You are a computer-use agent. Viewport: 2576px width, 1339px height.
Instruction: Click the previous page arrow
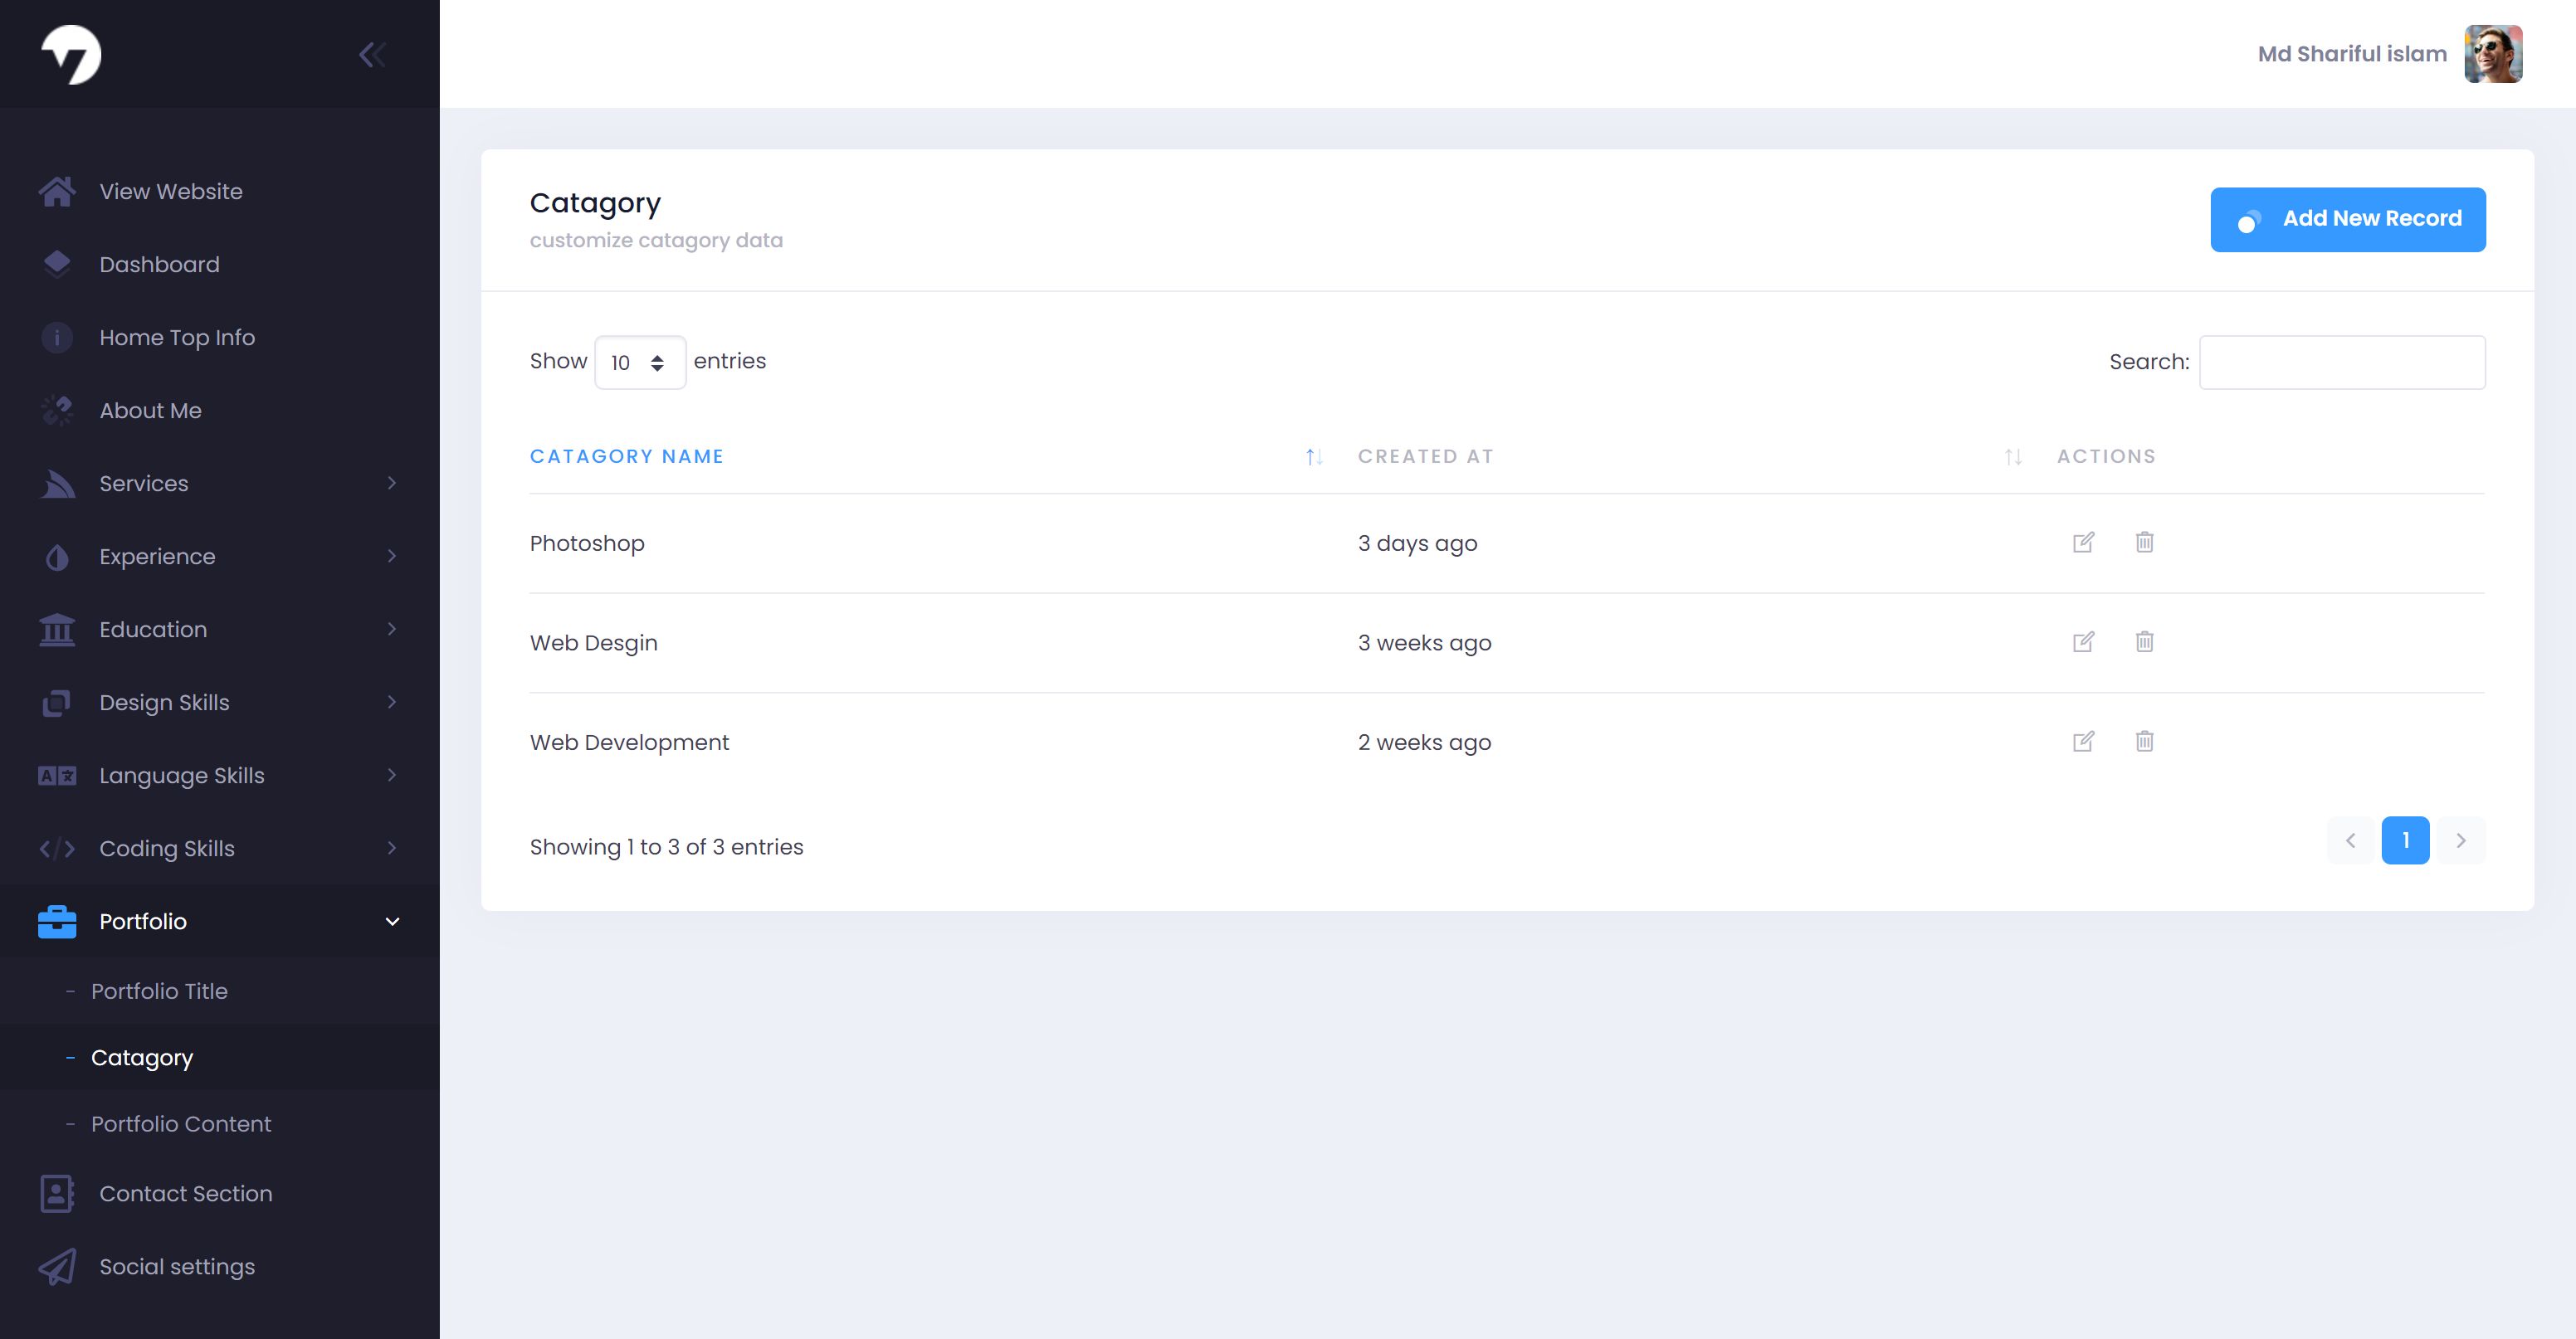point(2350,840)
